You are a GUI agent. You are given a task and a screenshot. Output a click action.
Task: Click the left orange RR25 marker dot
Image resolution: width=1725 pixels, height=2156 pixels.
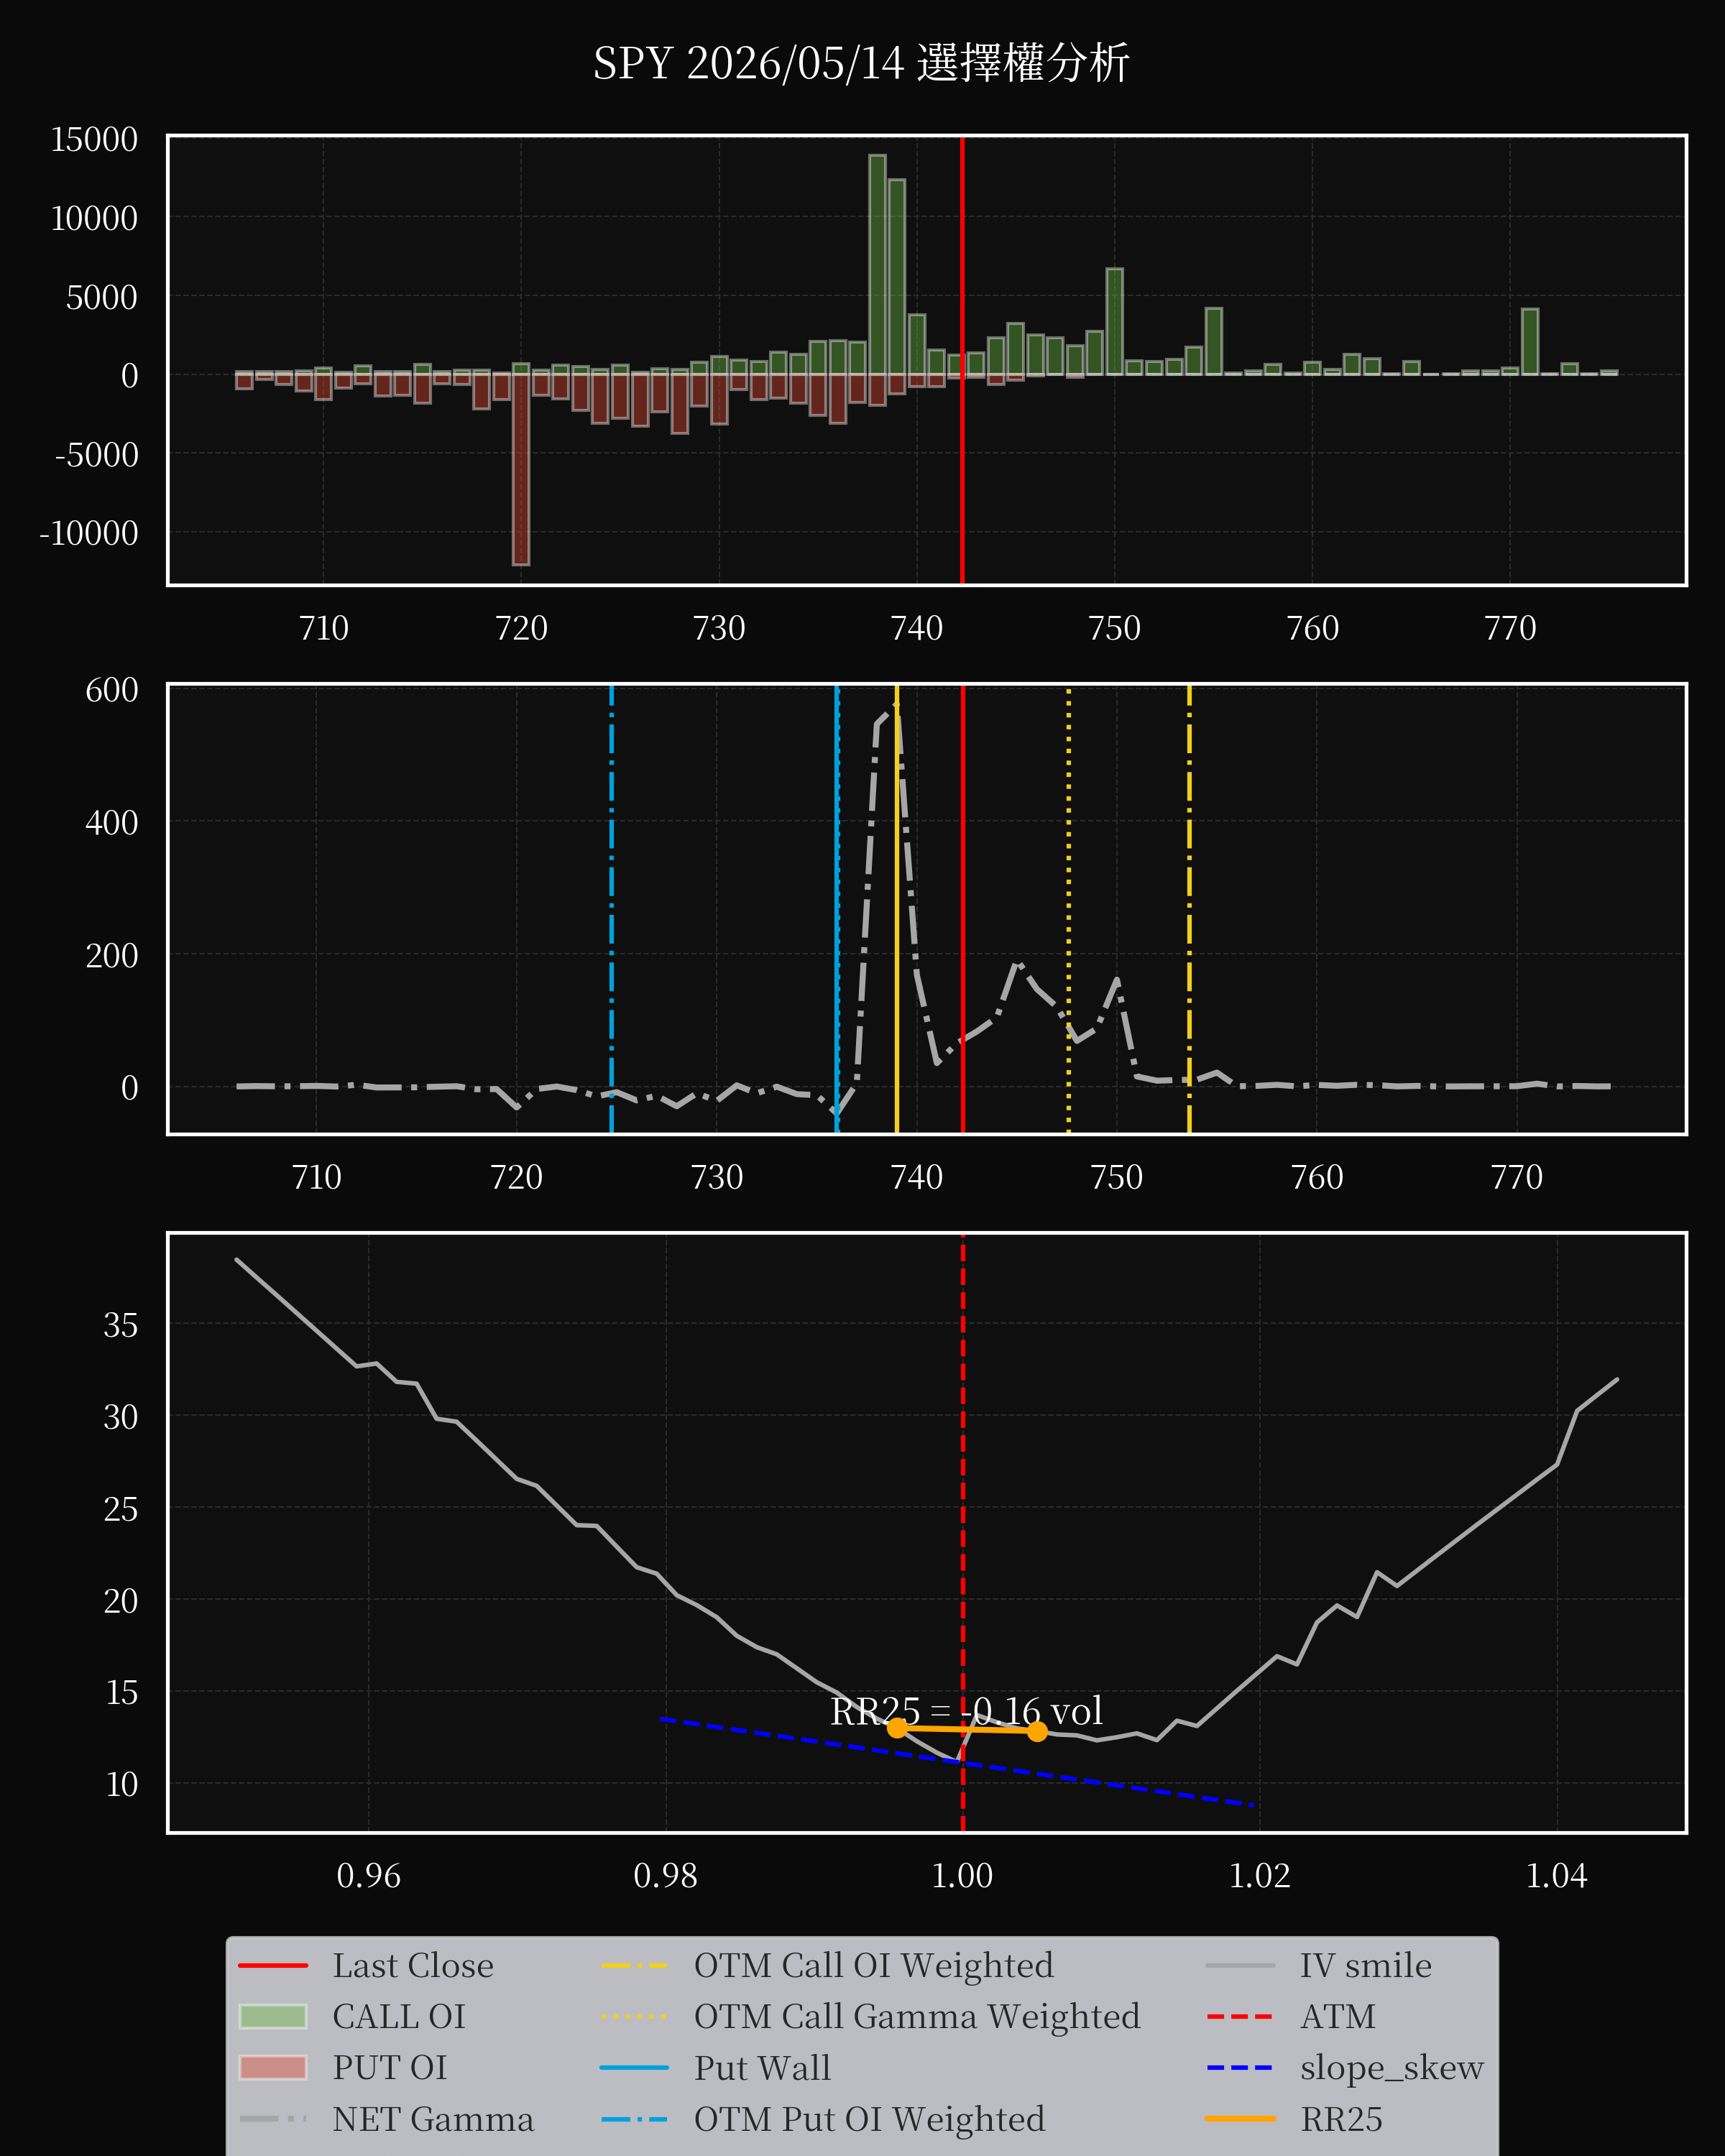tap(898, 1728)
